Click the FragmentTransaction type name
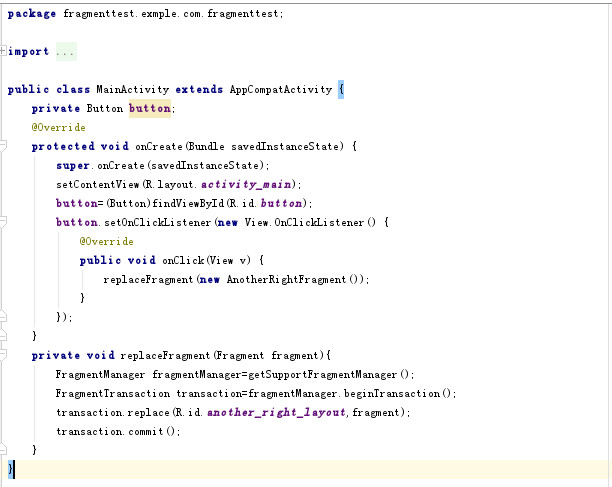 (113, 393)
